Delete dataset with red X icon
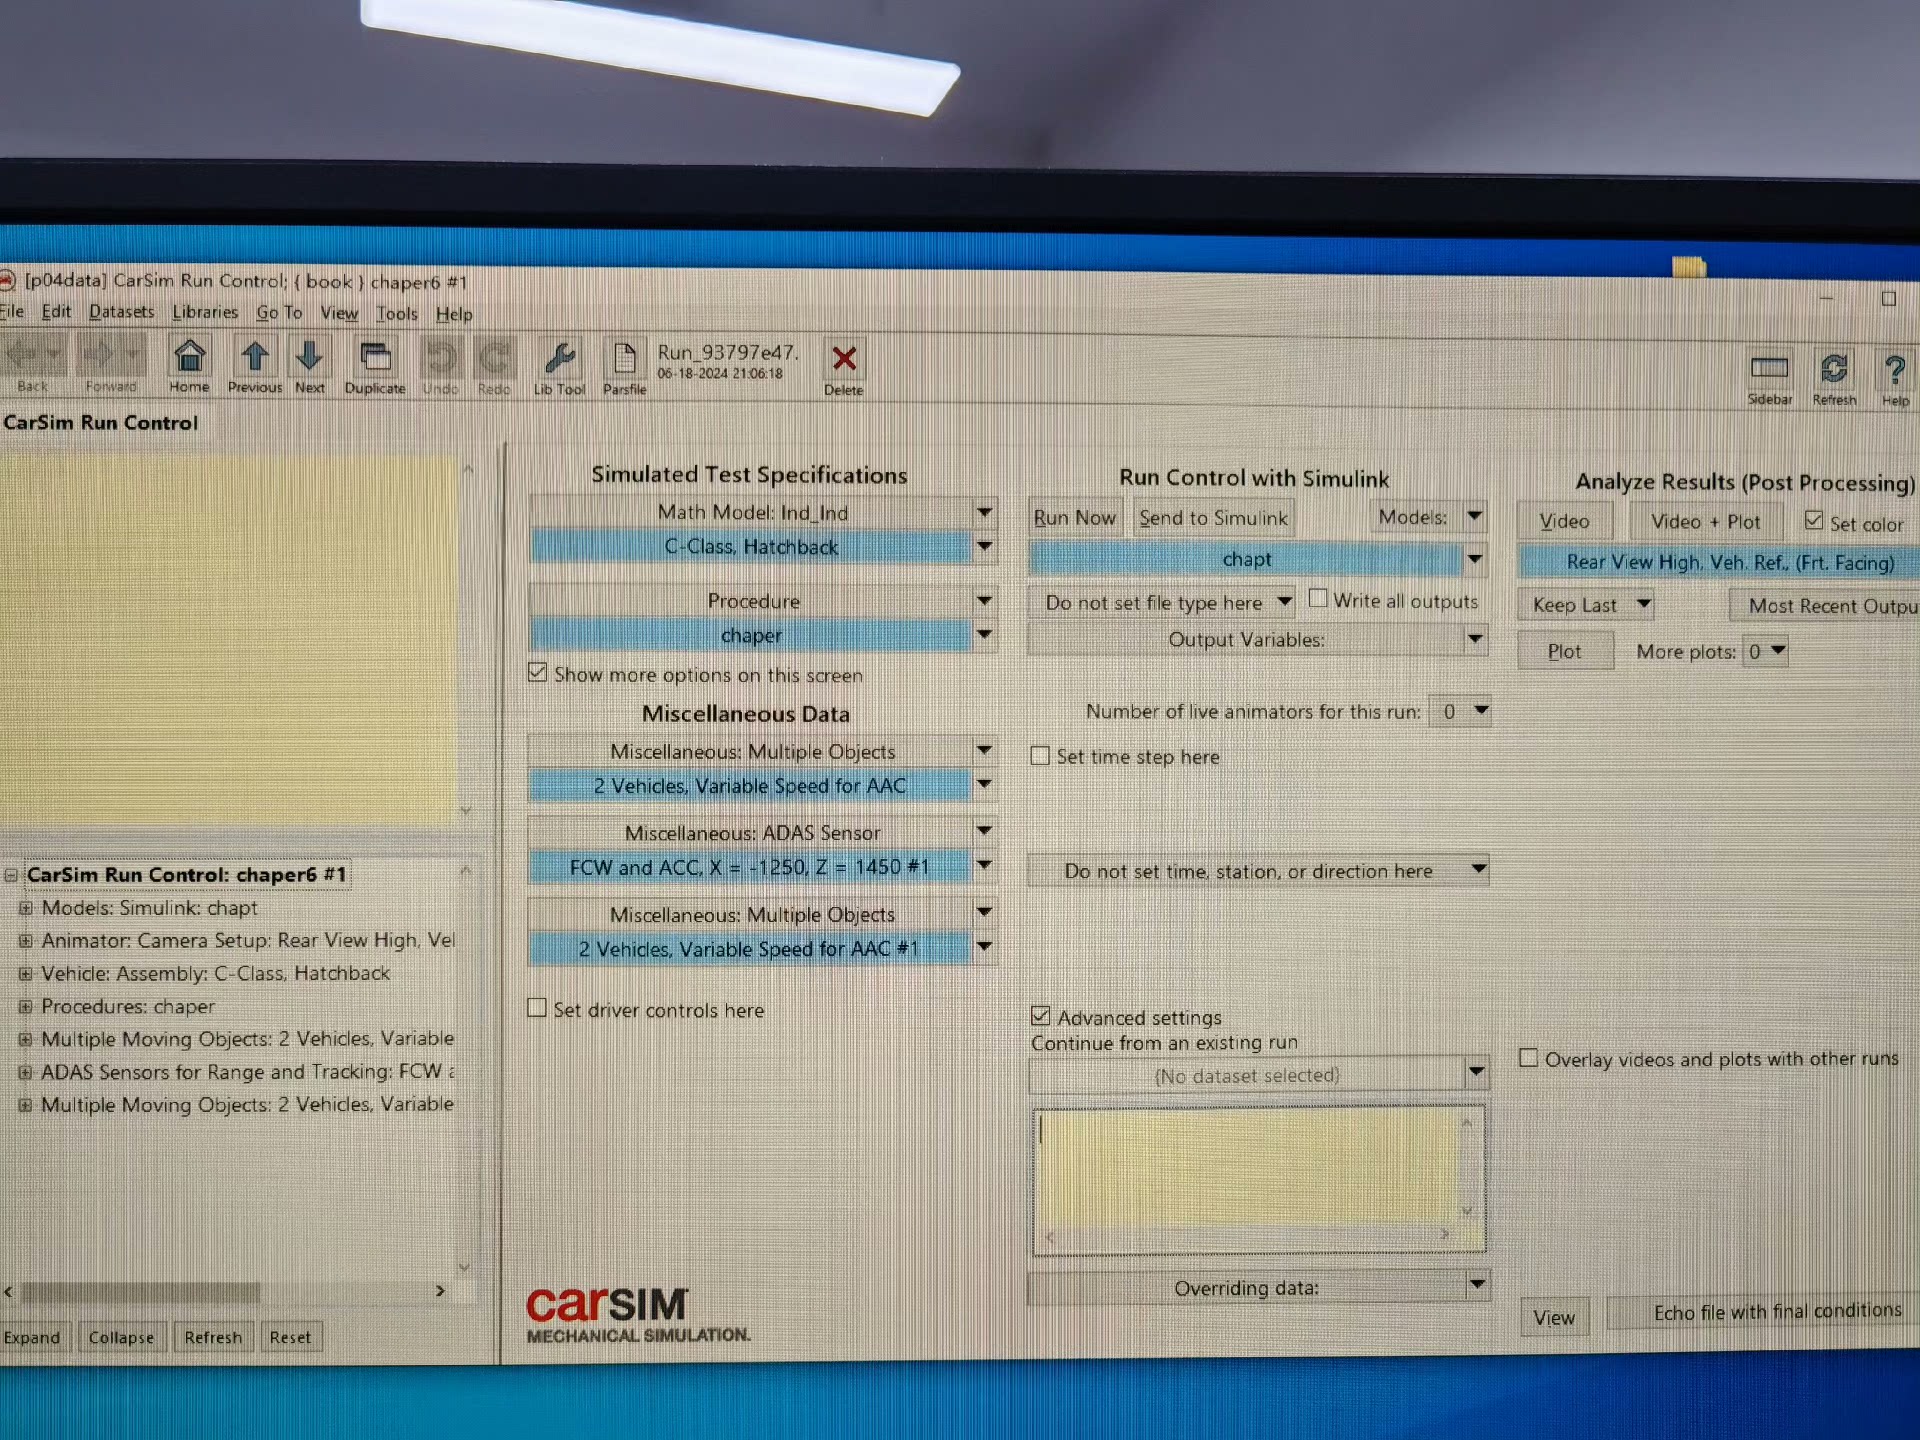 (844, 360)
